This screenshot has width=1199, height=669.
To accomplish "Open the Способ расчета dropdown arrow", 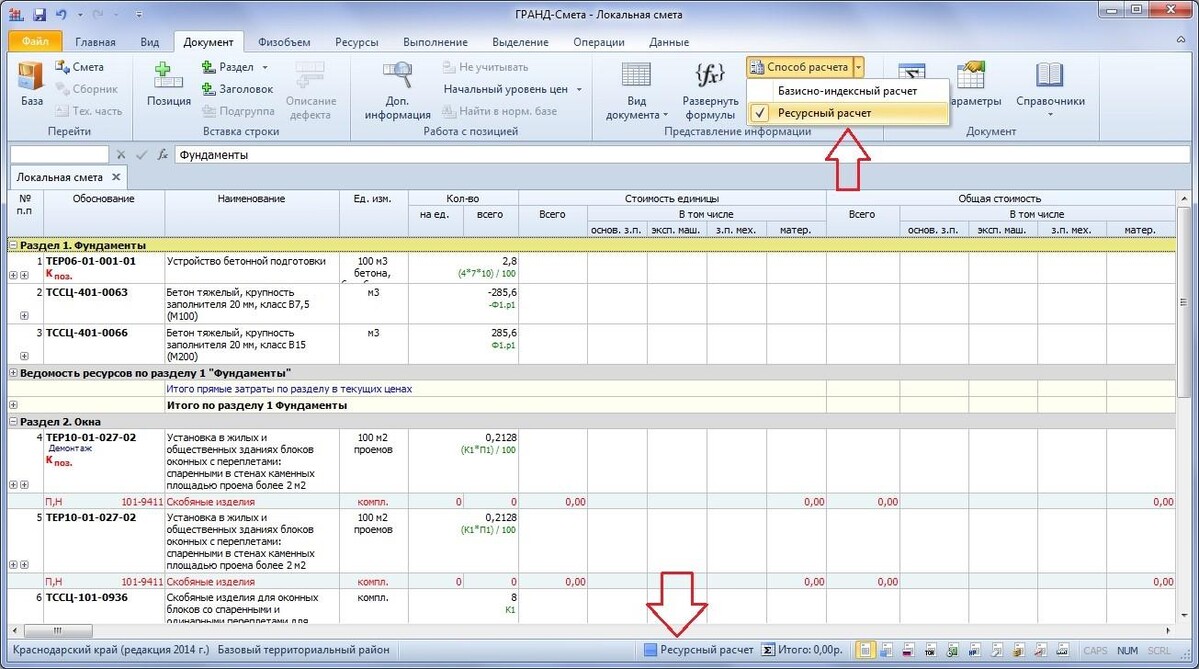I will click(859, 67).
